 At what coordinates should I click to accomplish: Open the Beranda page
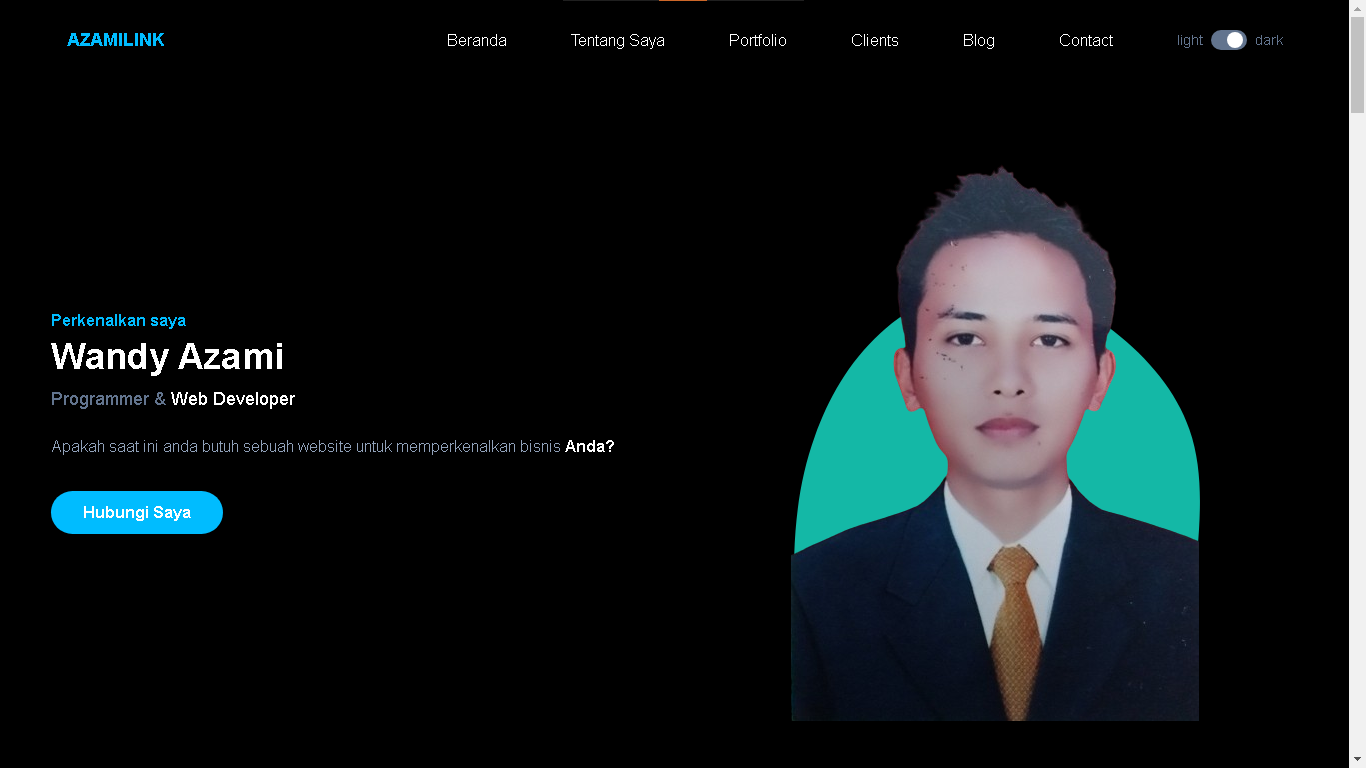[477, 40]
